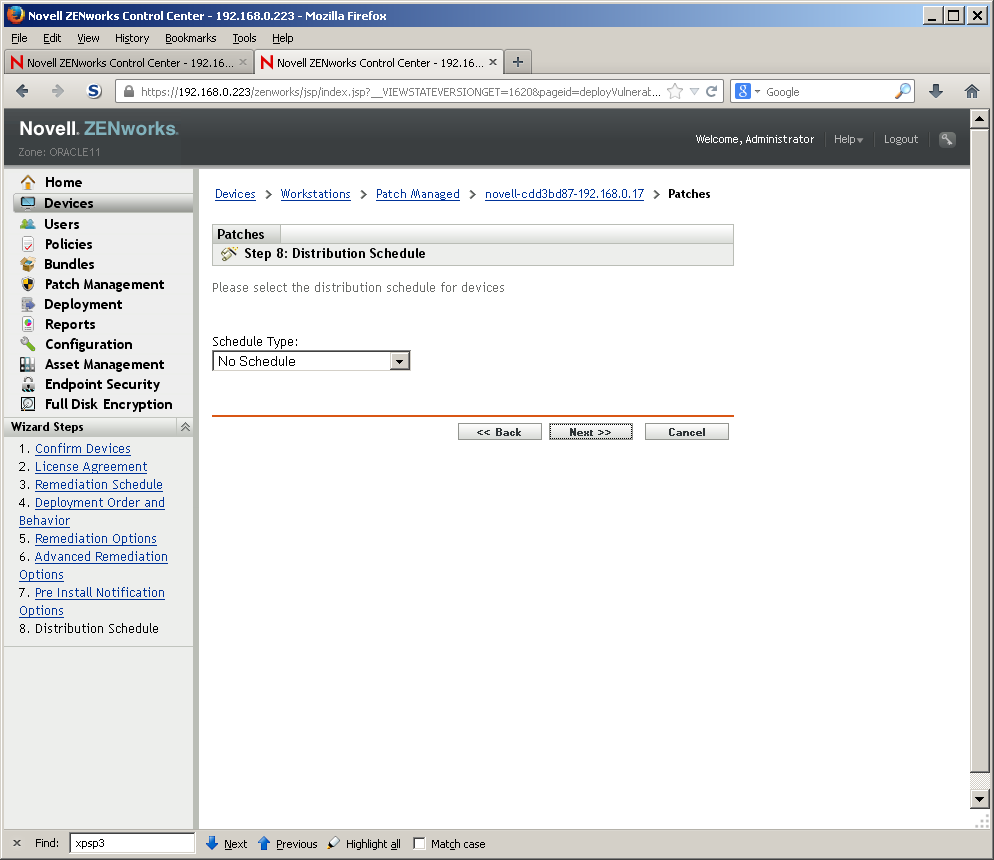Open the Edit menu
Viewport: 994px width, 860px height.
pos(52,38)
